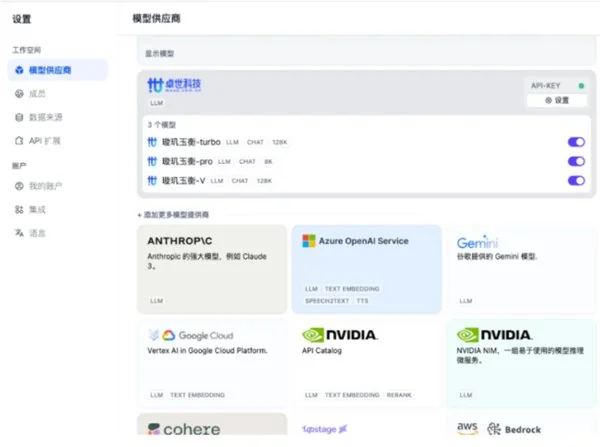
Task: Open the Azure OpenAI Service card
Action: pos(367,269)
